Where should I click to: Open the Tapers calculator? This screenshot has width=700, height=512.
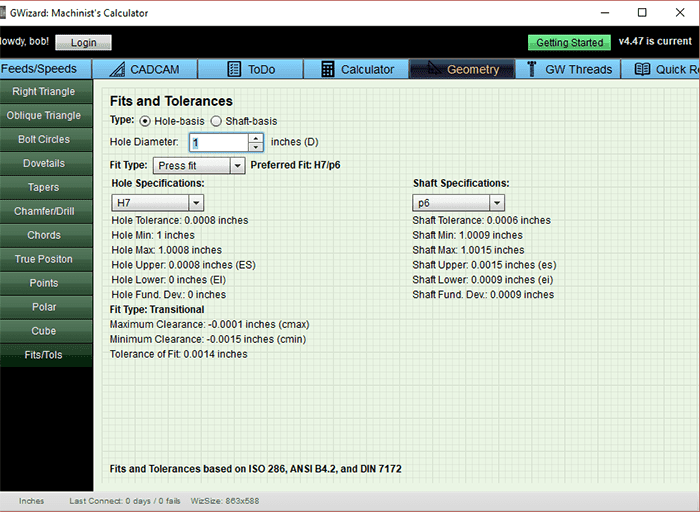click(46, 187)
